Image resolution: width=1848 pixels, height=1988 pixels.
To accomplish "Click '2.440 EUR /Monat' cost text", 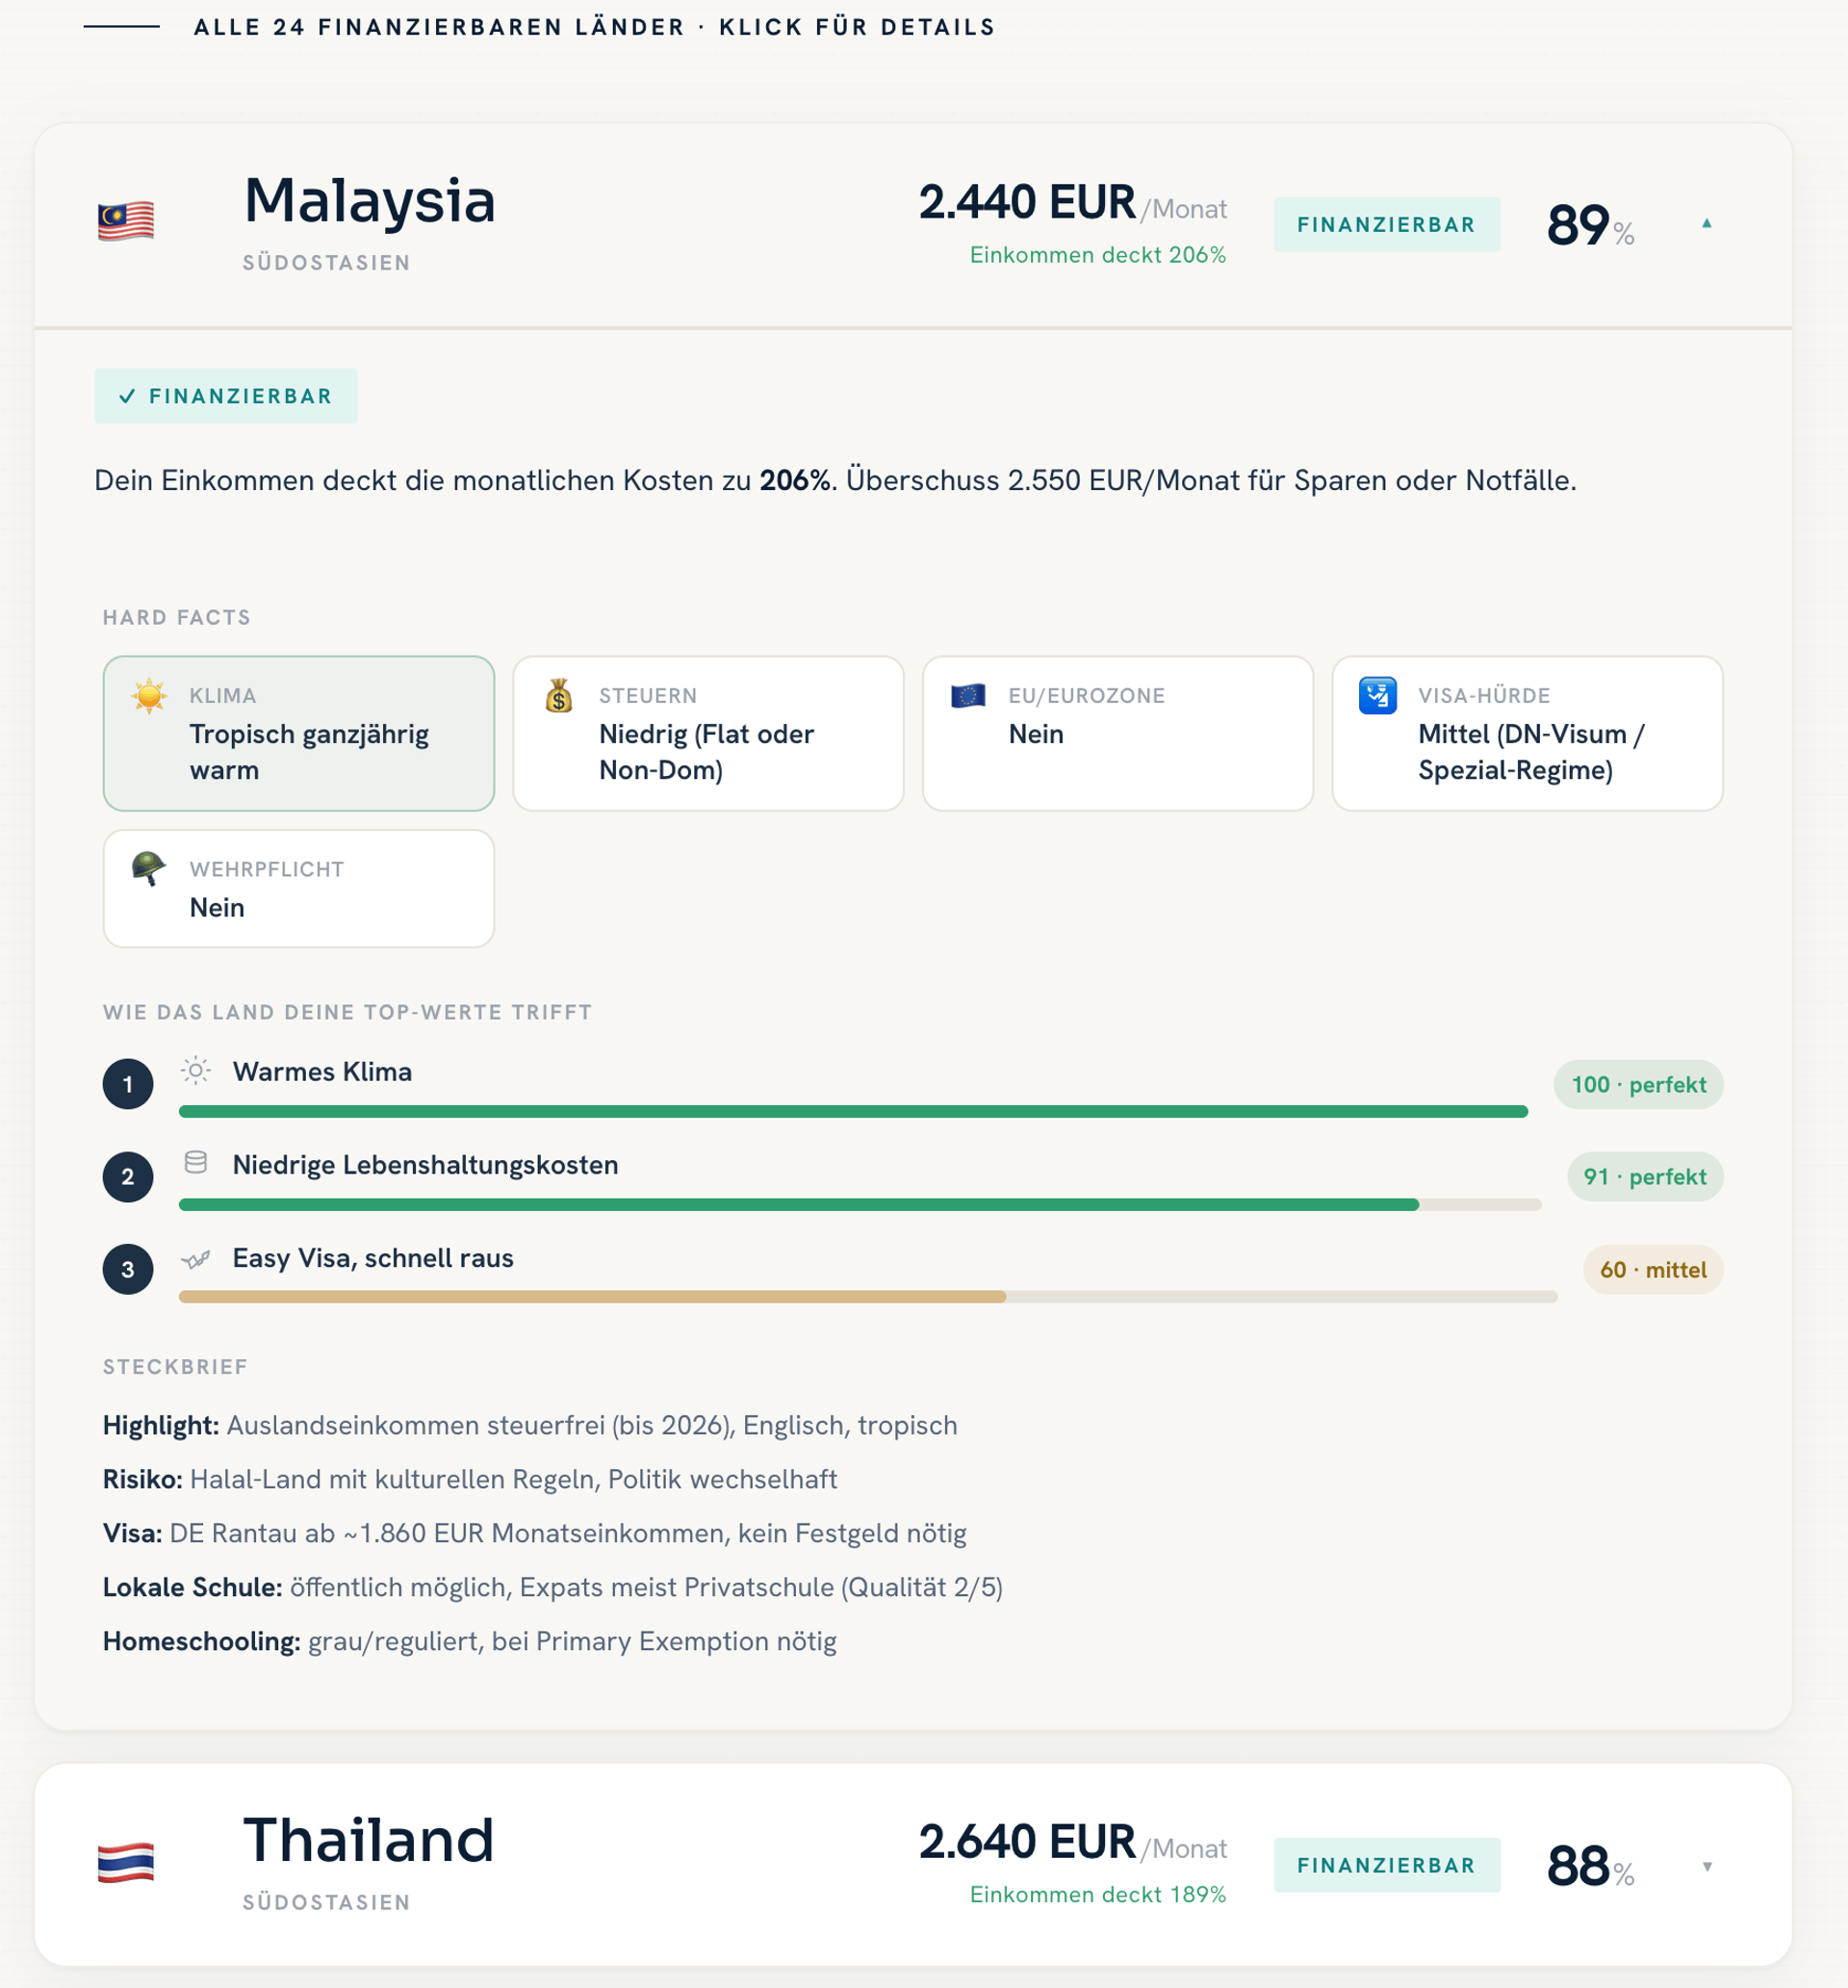I will point(1072,203).
